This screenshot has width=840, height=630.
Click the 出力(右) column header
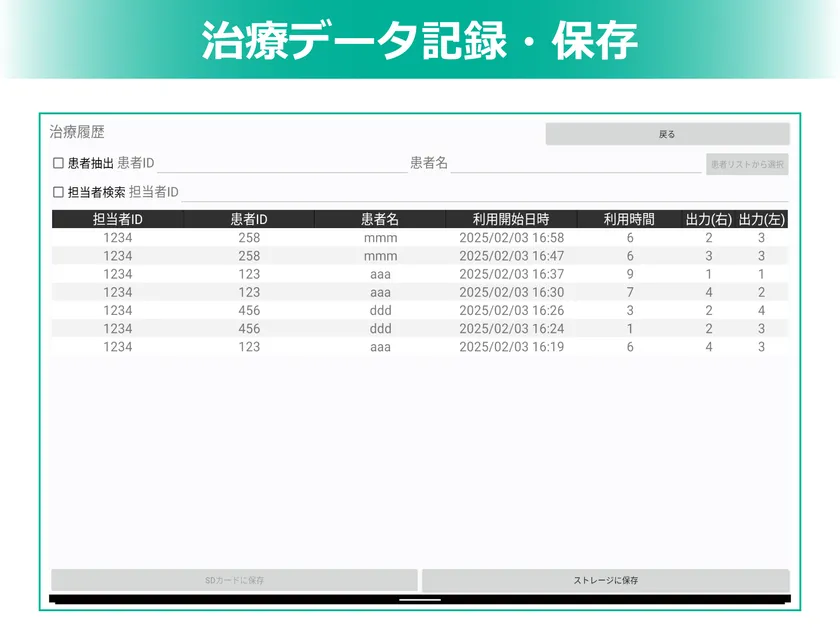coord(707,219)
